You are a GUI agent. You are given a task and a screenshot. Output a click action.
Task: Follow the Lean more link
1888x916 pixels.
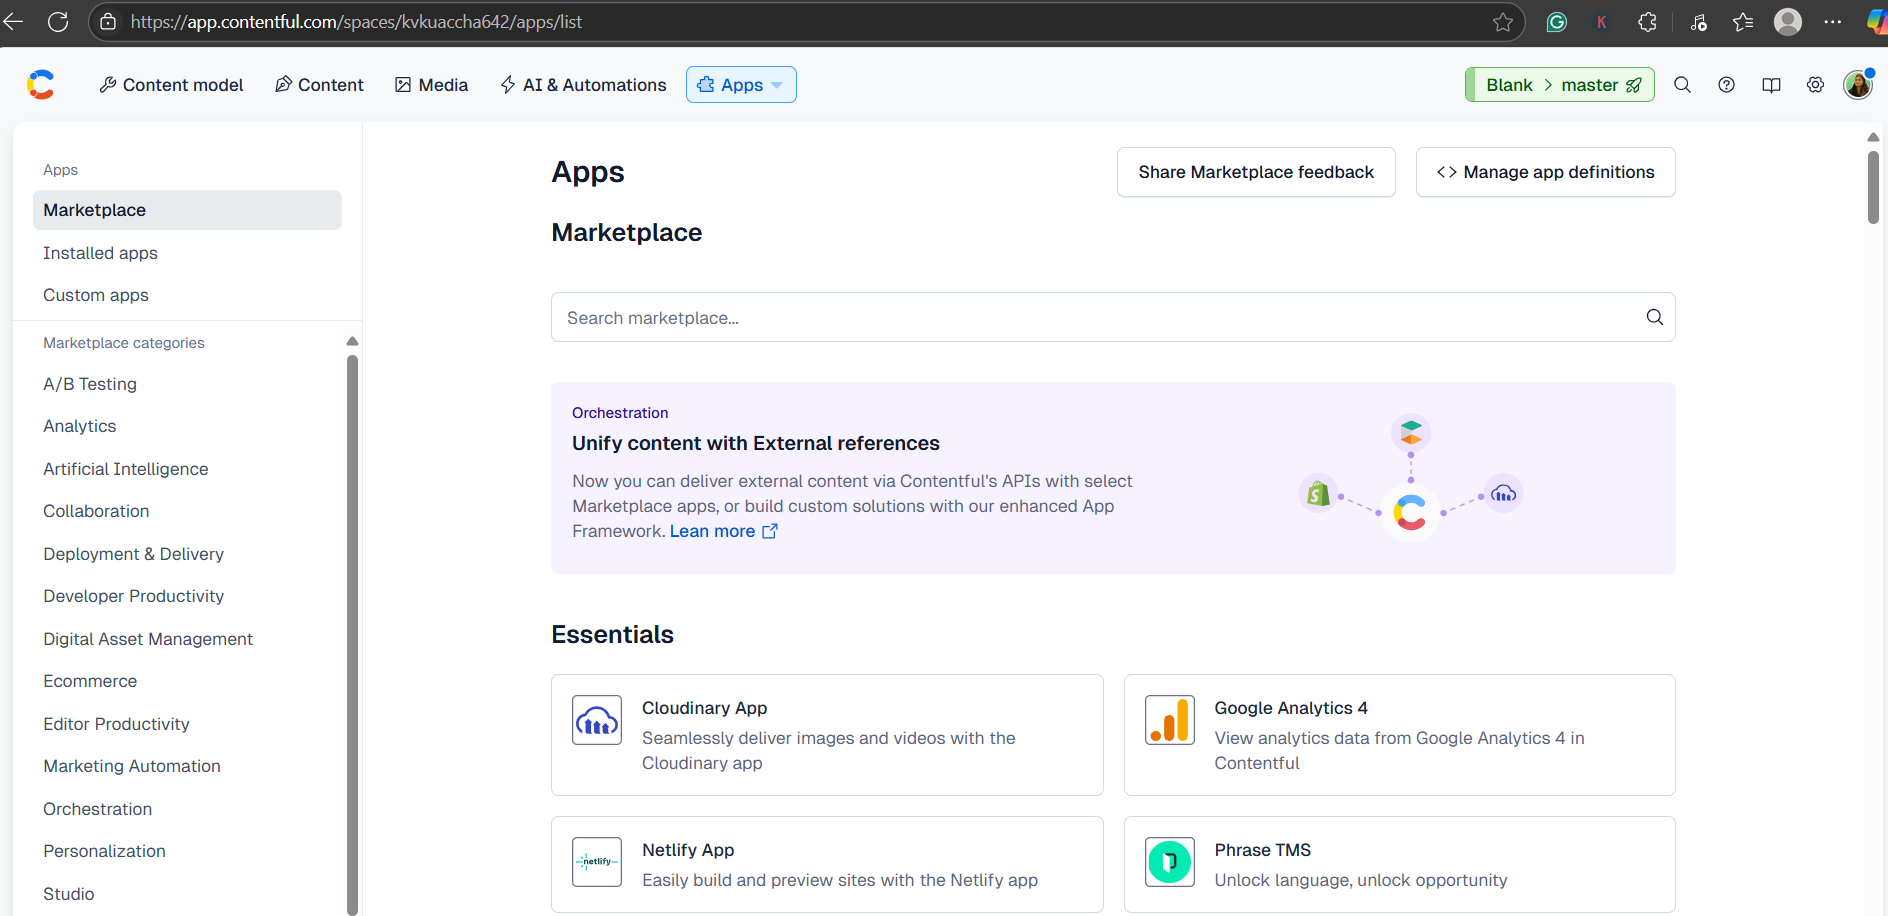coord(723,531)
